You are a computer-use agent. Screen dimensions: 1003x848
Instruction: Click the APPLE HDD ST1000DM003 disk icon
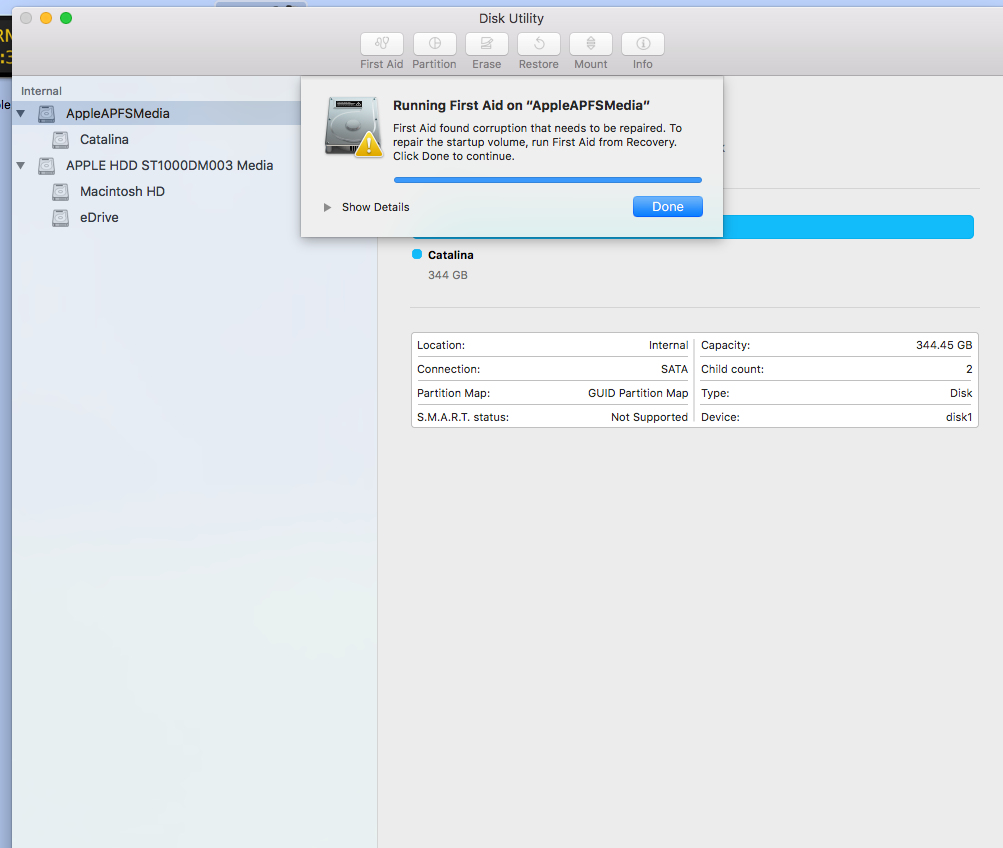coord(47,166)
